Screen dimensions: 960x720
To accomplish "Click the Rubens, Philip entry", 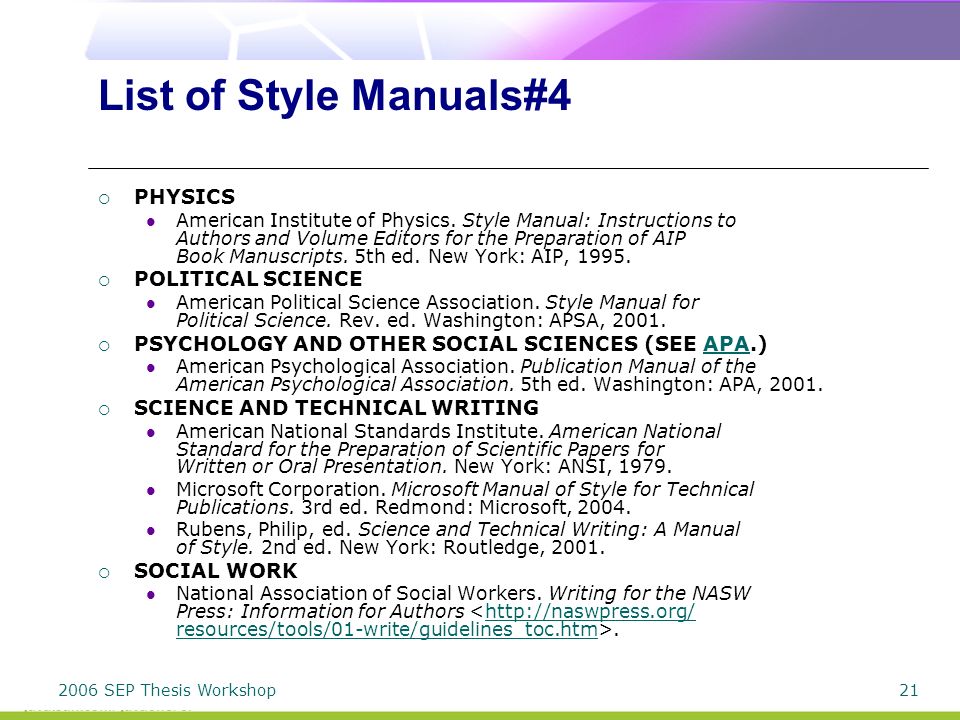I will click(x=457, y=538).
